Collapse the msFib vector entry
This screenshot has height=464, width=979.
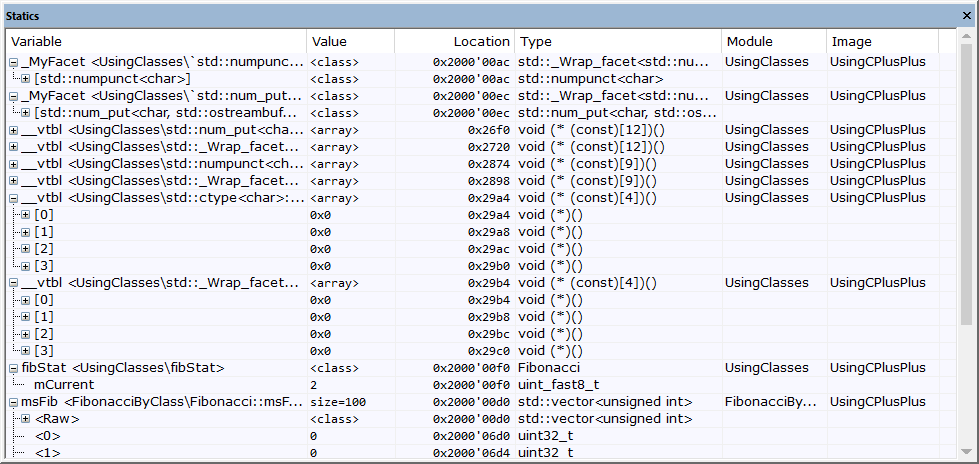coord(14,402)
